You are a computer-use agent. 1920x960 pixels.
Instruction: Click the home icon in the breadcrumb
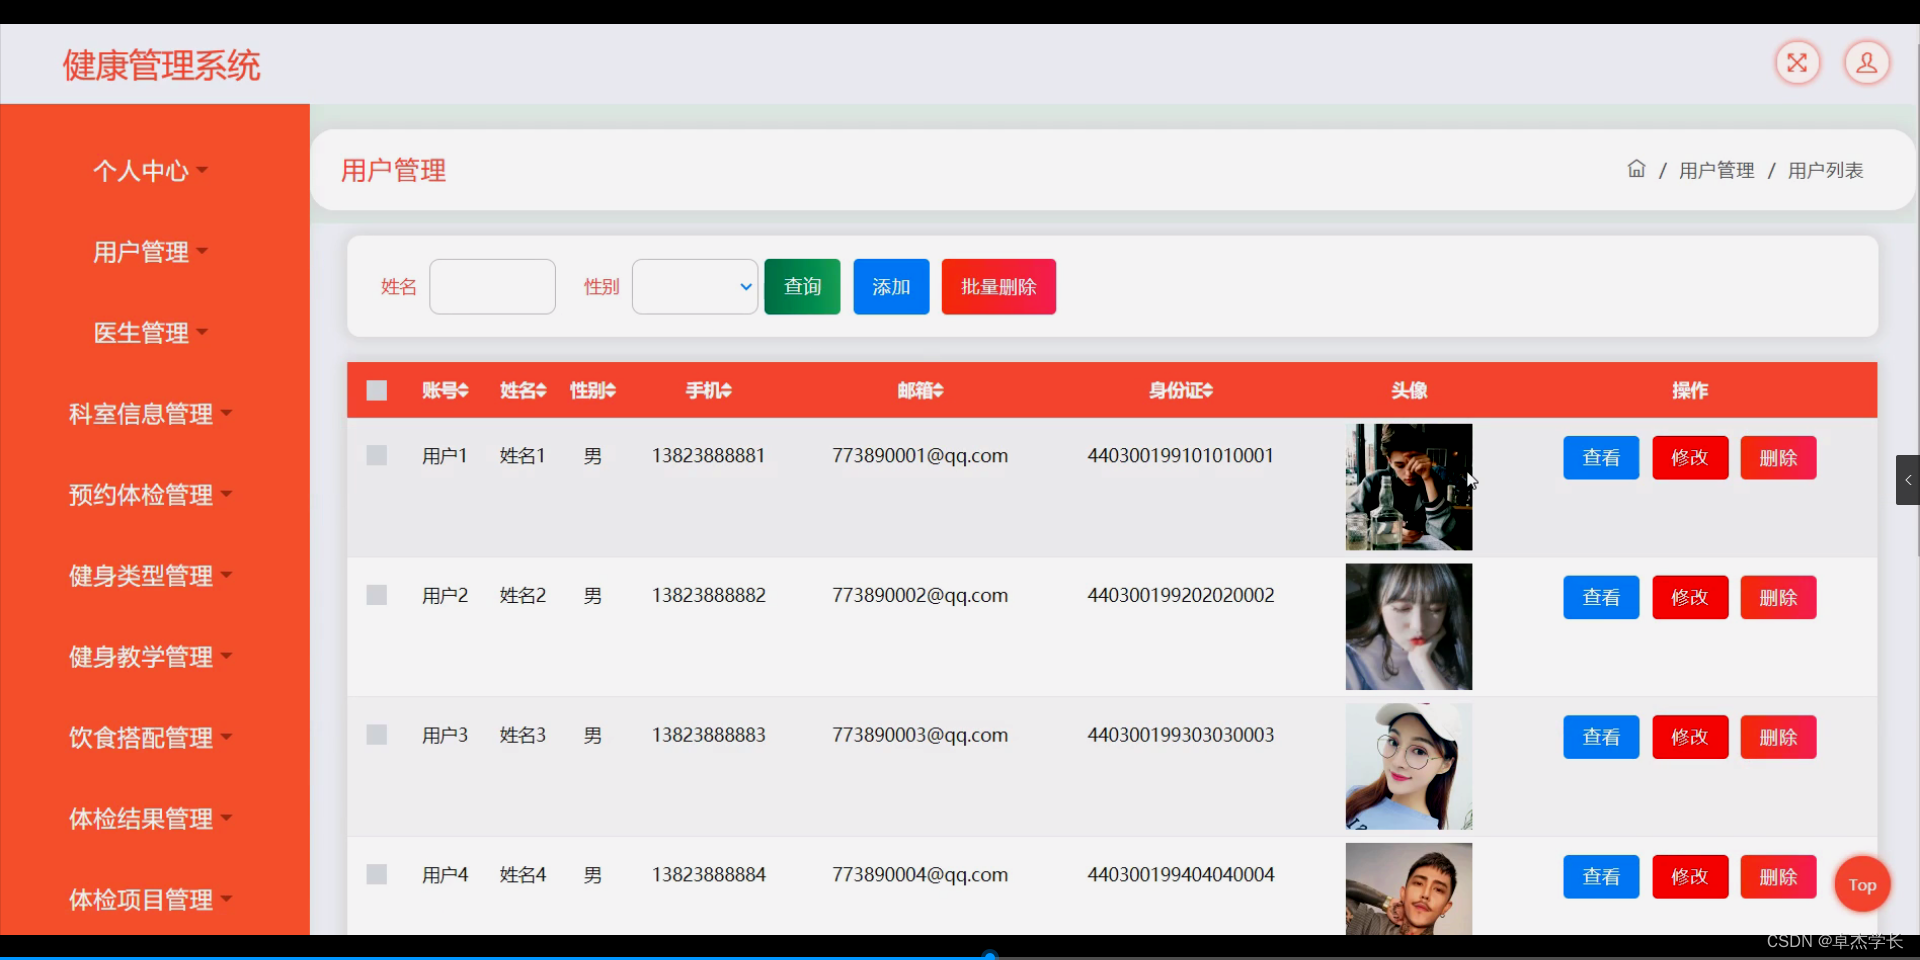(1635, 169)
